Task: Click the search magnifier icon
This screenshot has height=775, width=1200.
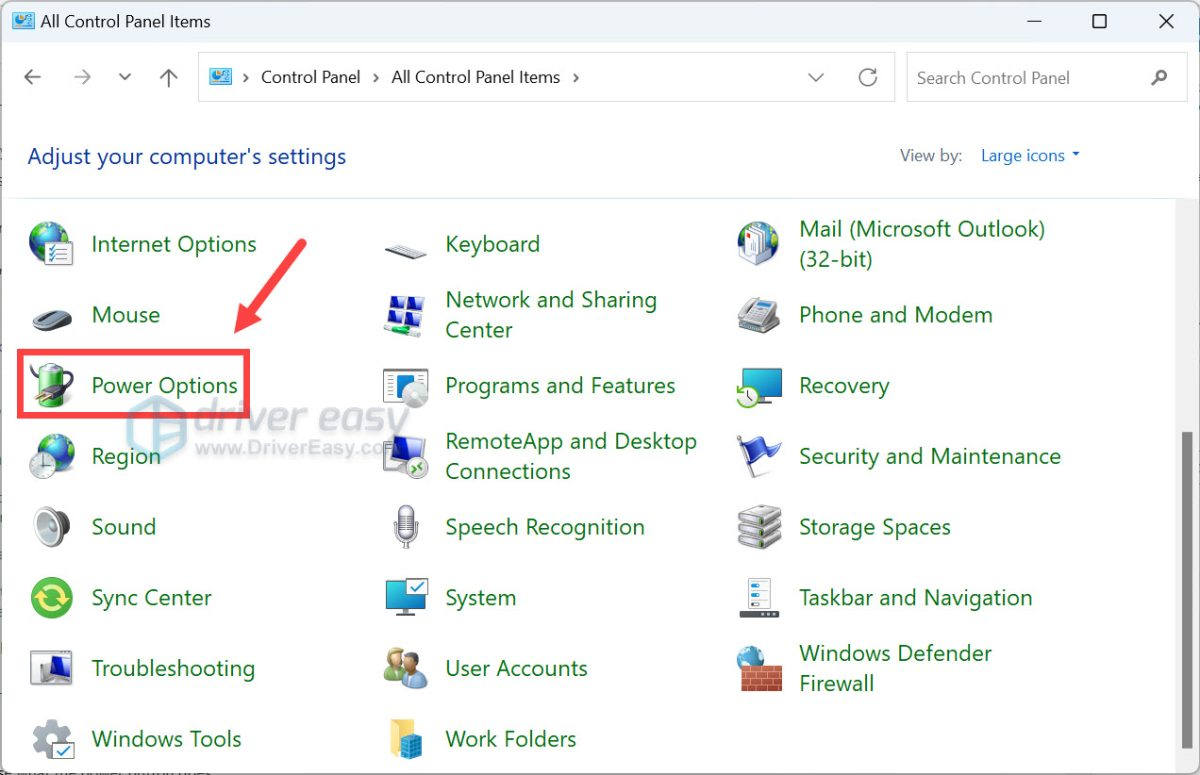Action: point(1159,77)
